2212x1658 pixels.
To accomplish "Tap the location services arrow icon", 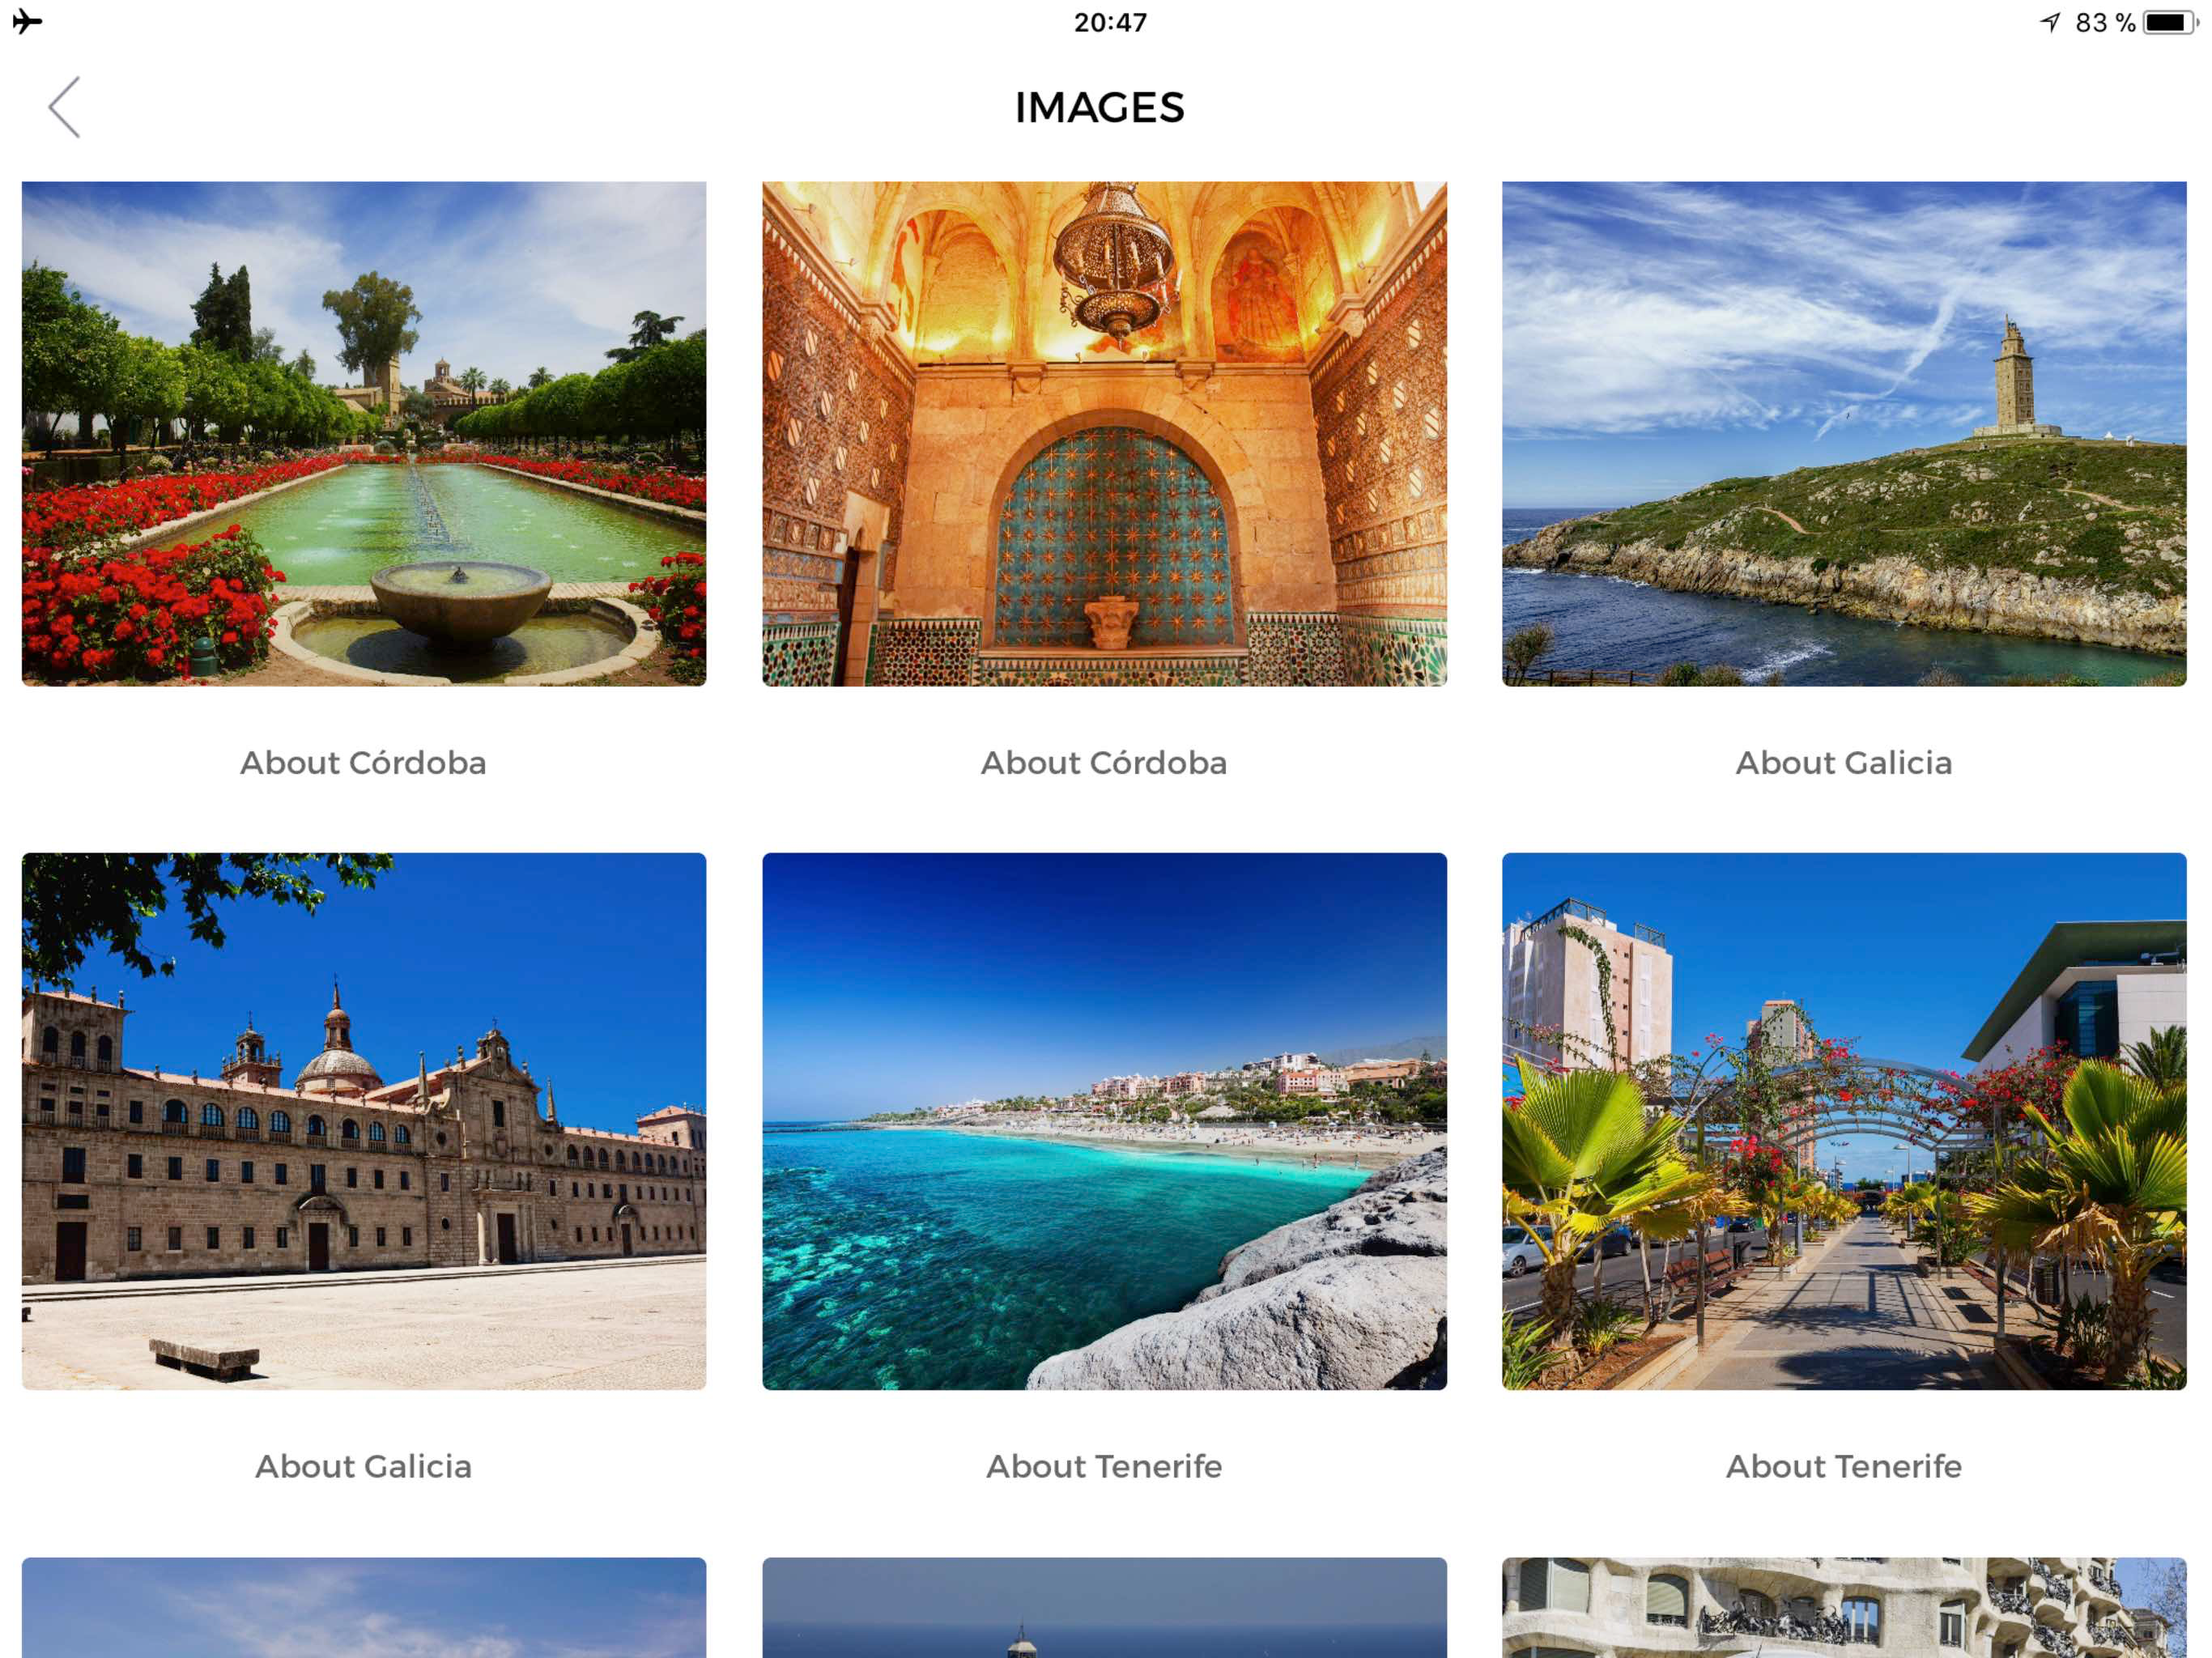I will tap(2050, 22).
